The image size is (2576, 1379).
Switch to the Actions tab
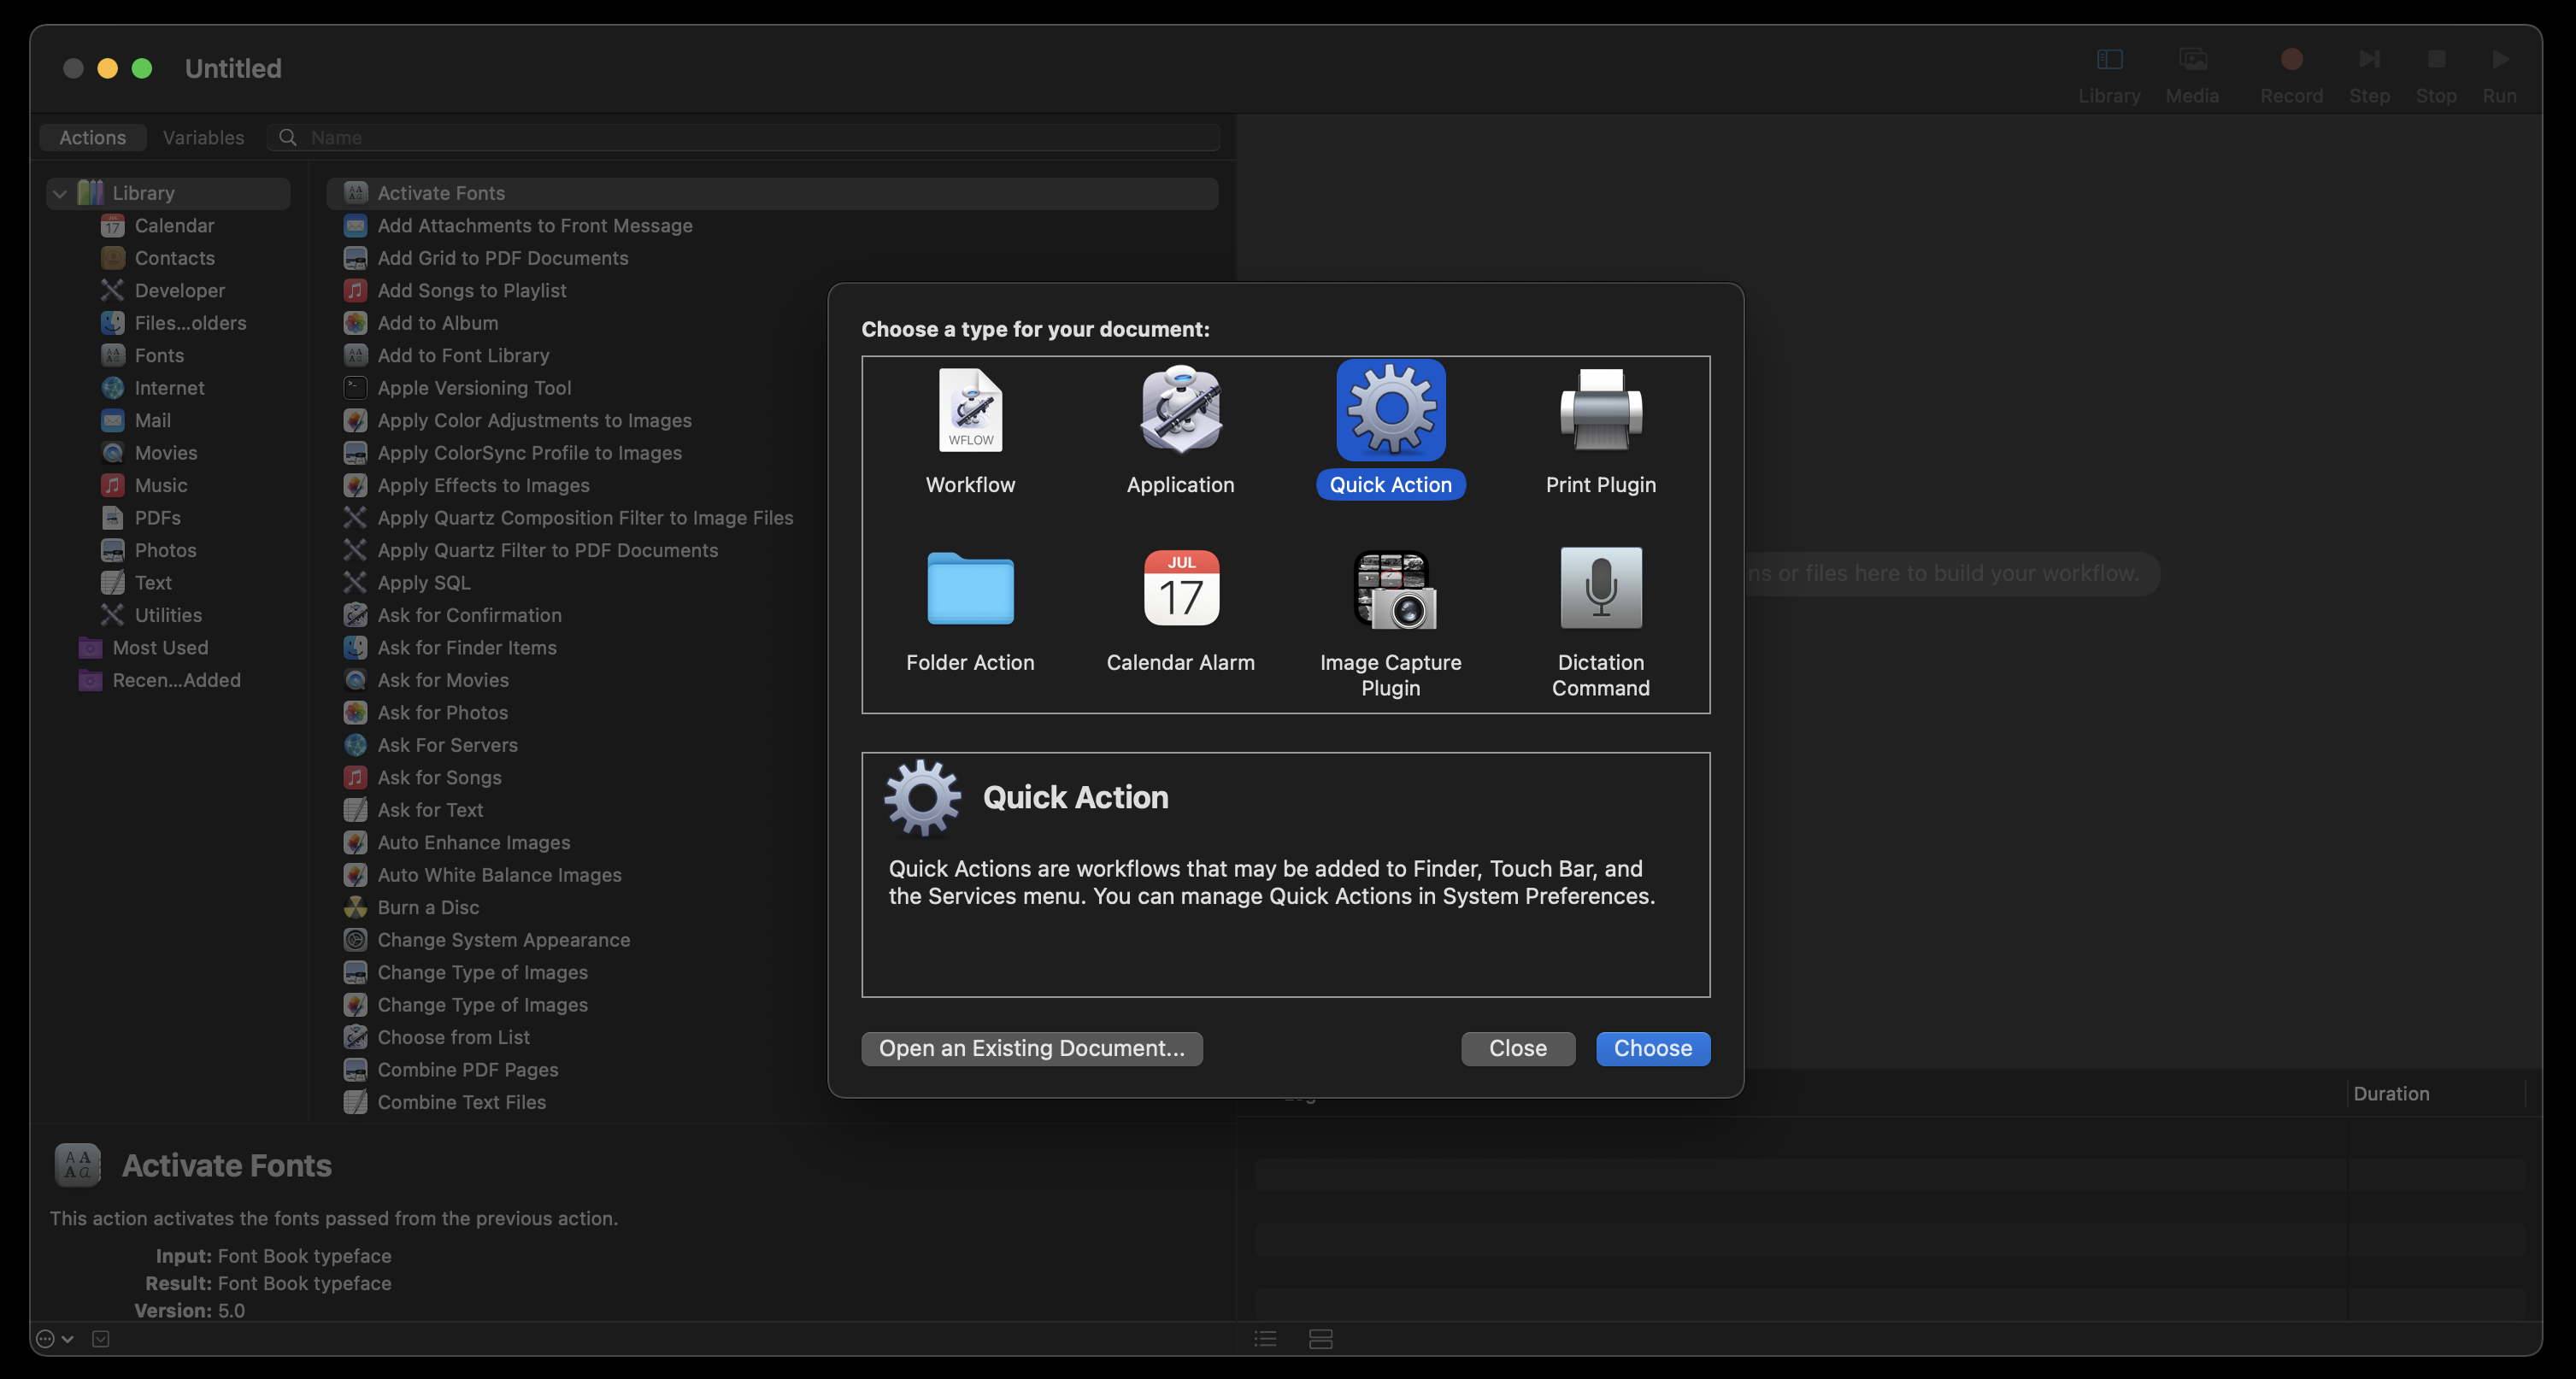94,136
